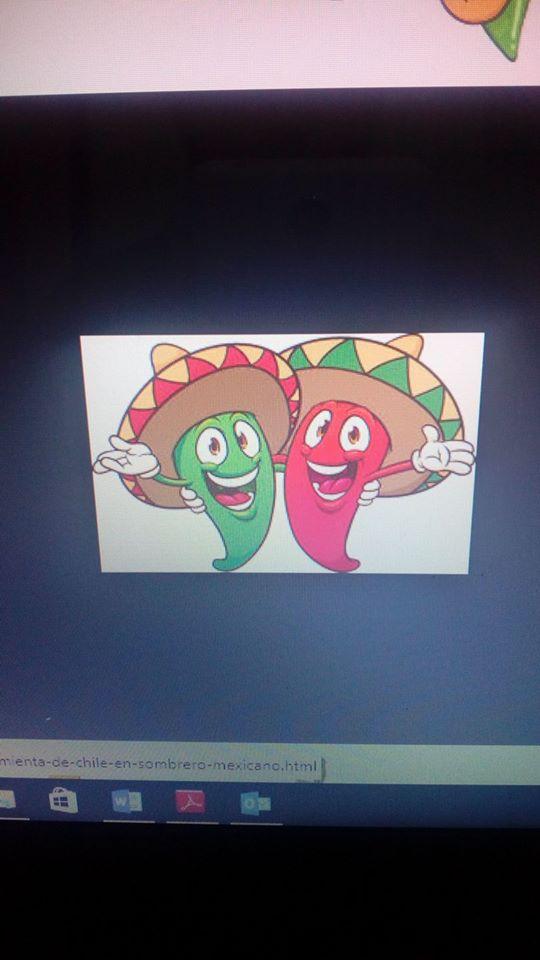The image size is (540, 960).
Task: Open the Microsoft Store taskbar icon
Action: pyautogui.click(x=64, y=801)
